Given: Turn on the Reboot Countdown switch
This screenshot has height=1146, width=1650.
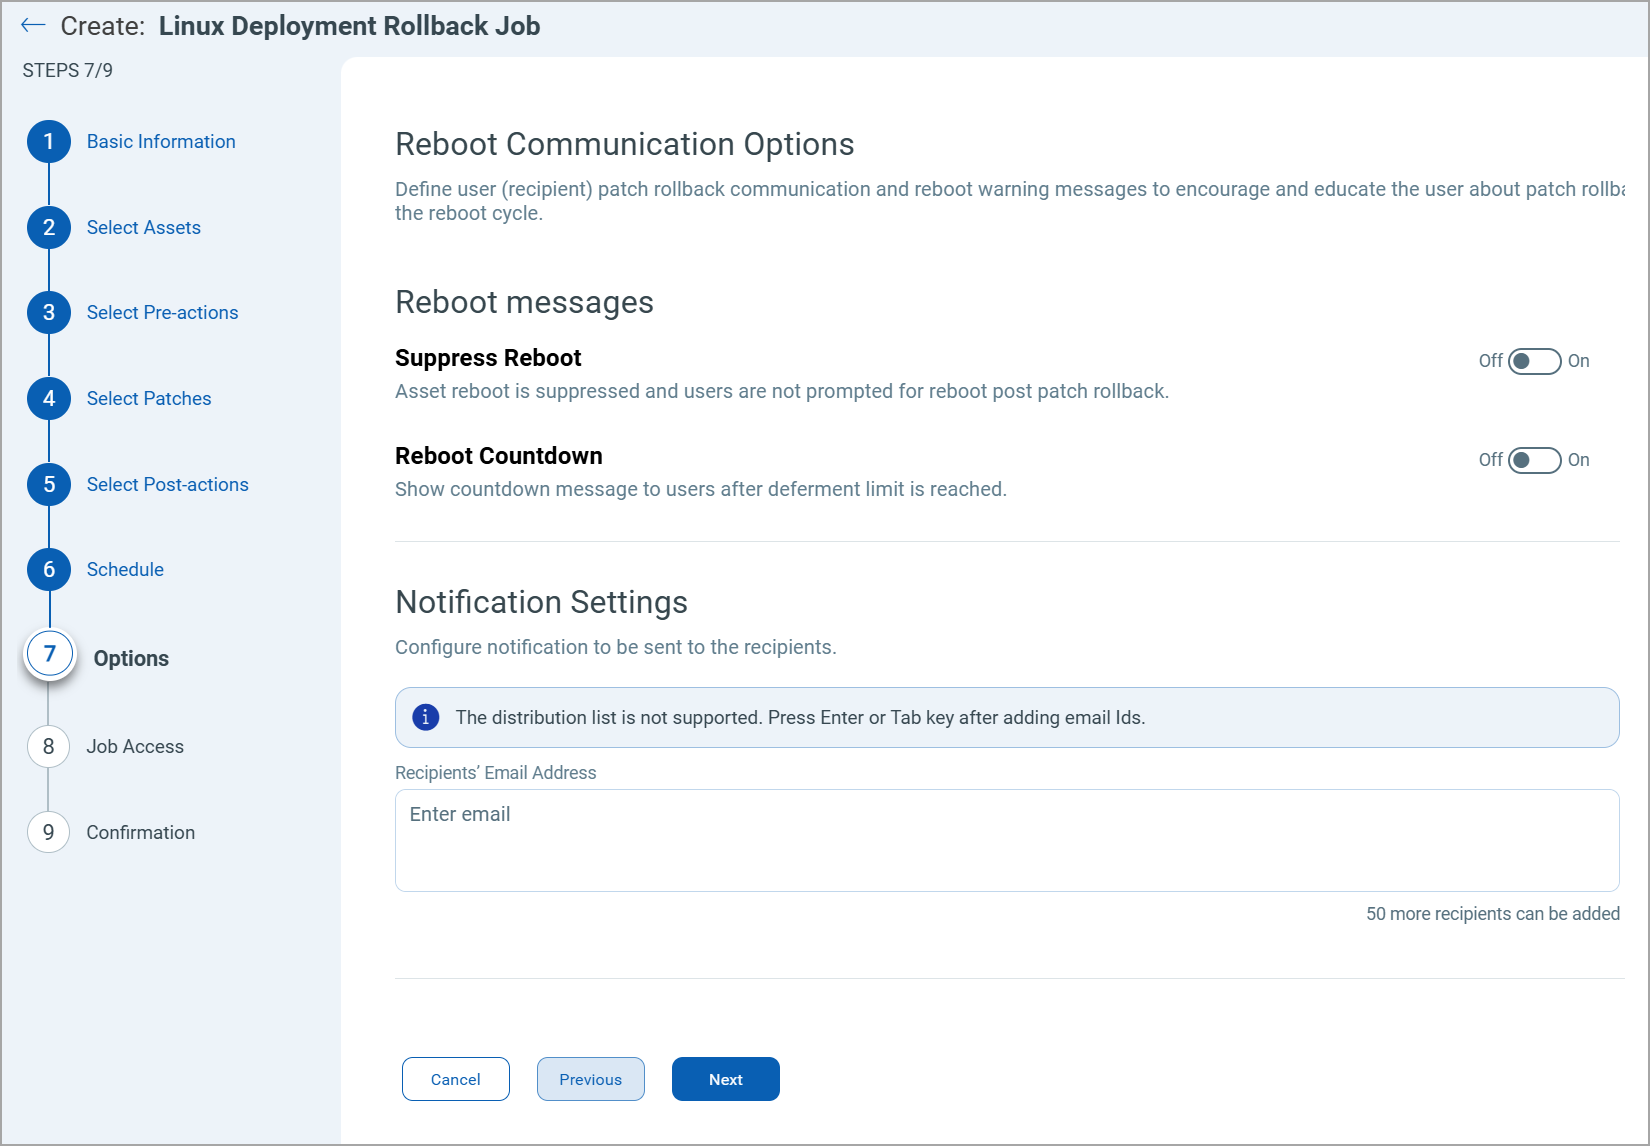Looking at the screenshot, I should [x=1533, y=460].
